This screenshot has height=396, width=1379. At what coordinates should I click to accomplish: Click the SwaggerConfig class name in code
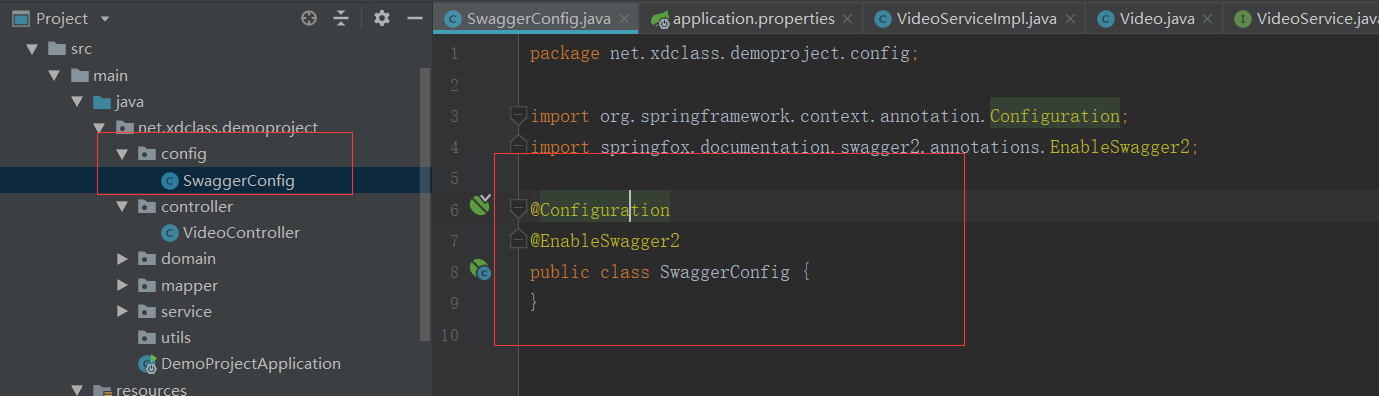tap(725, 272)
